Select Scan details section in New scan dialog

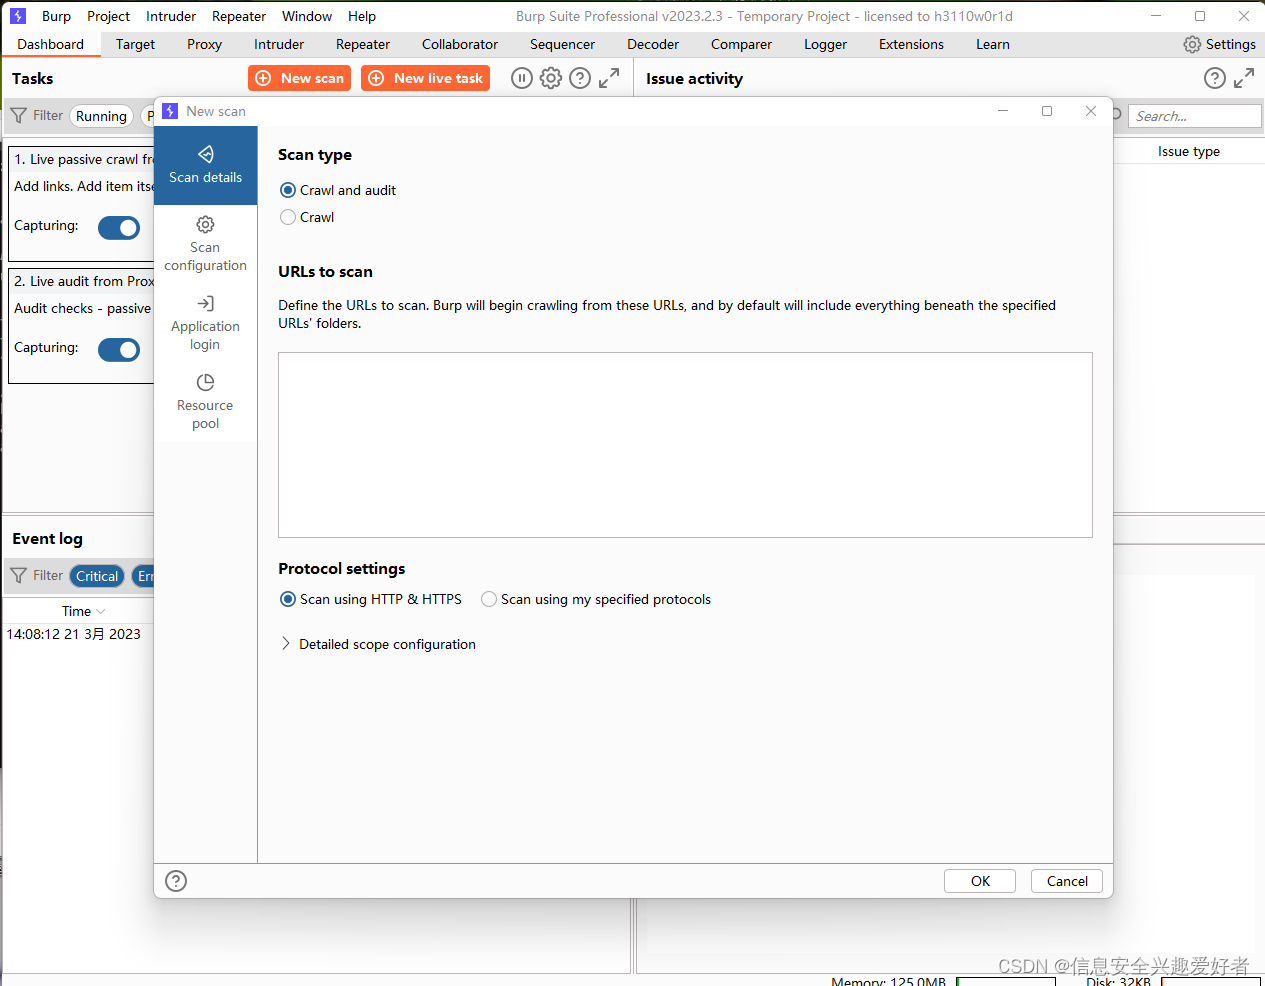click(205, 165)
